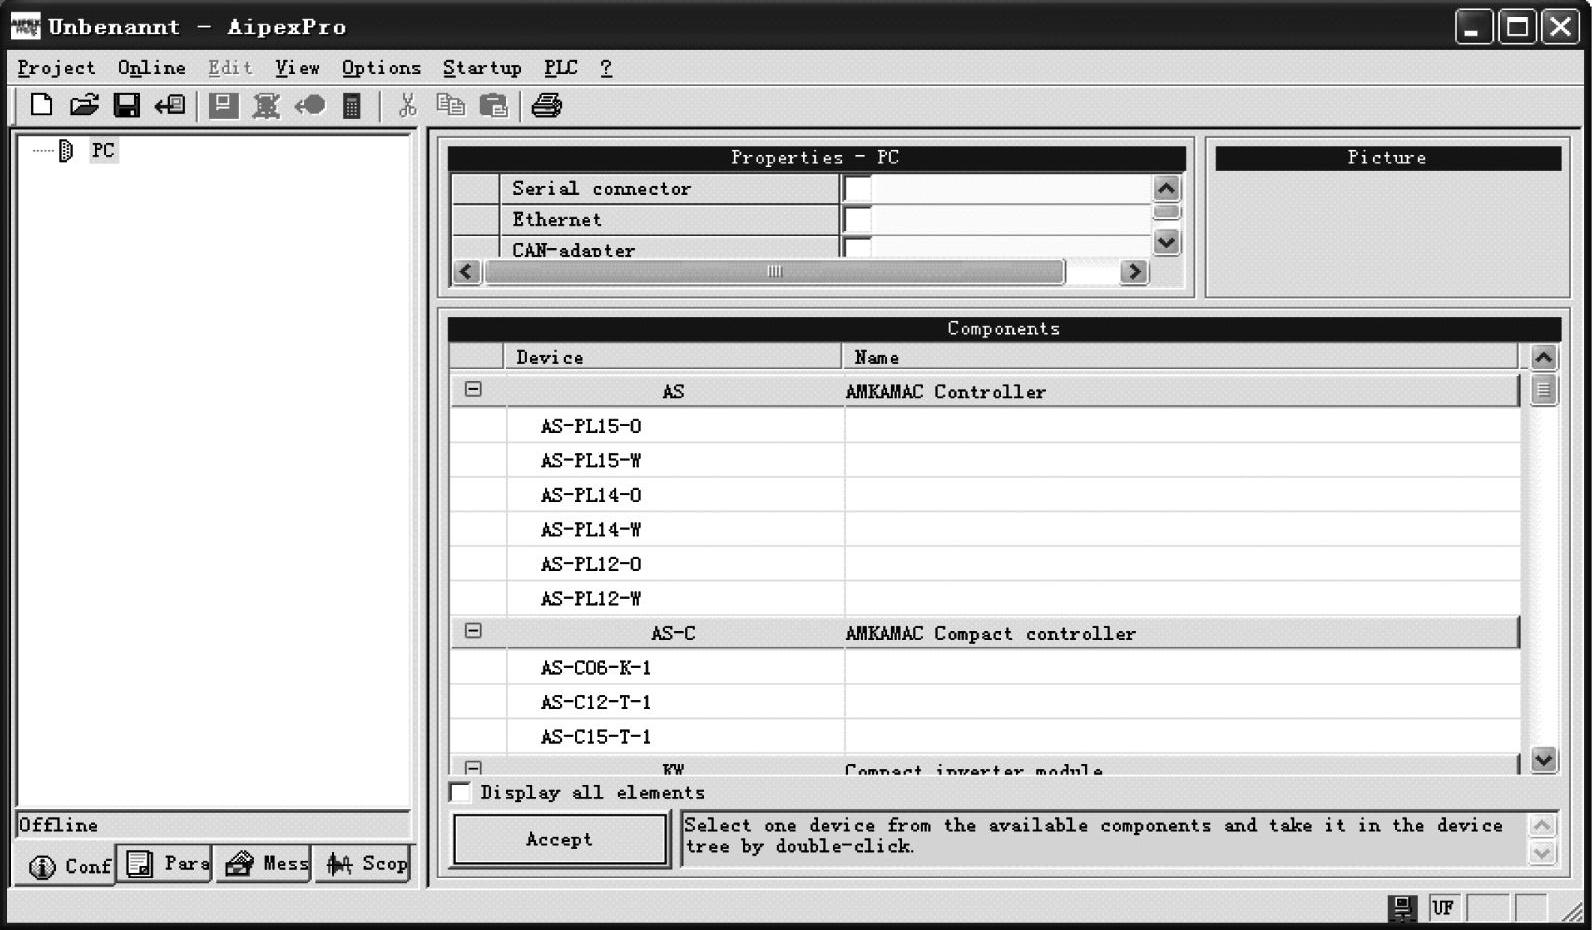Click Components list scroll up arrow

[1543, 358]
